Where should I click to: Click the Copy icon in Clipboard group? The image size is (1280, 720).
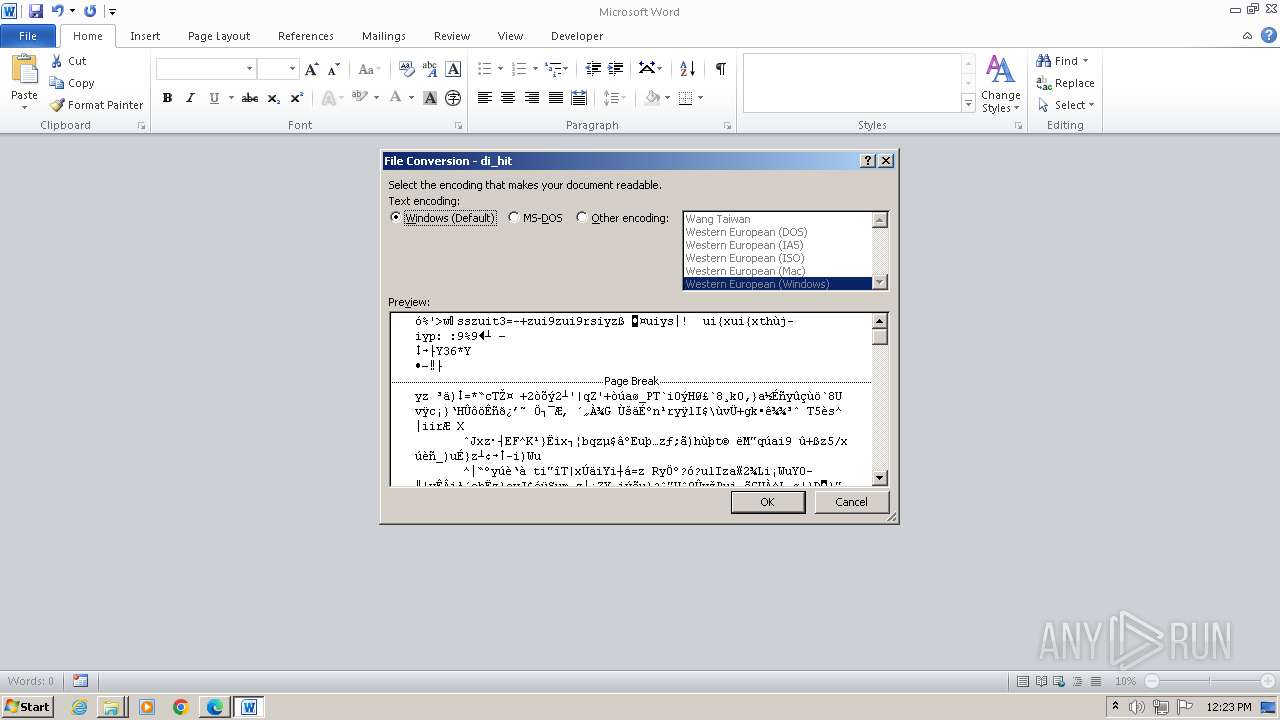(x=57, y=83)
